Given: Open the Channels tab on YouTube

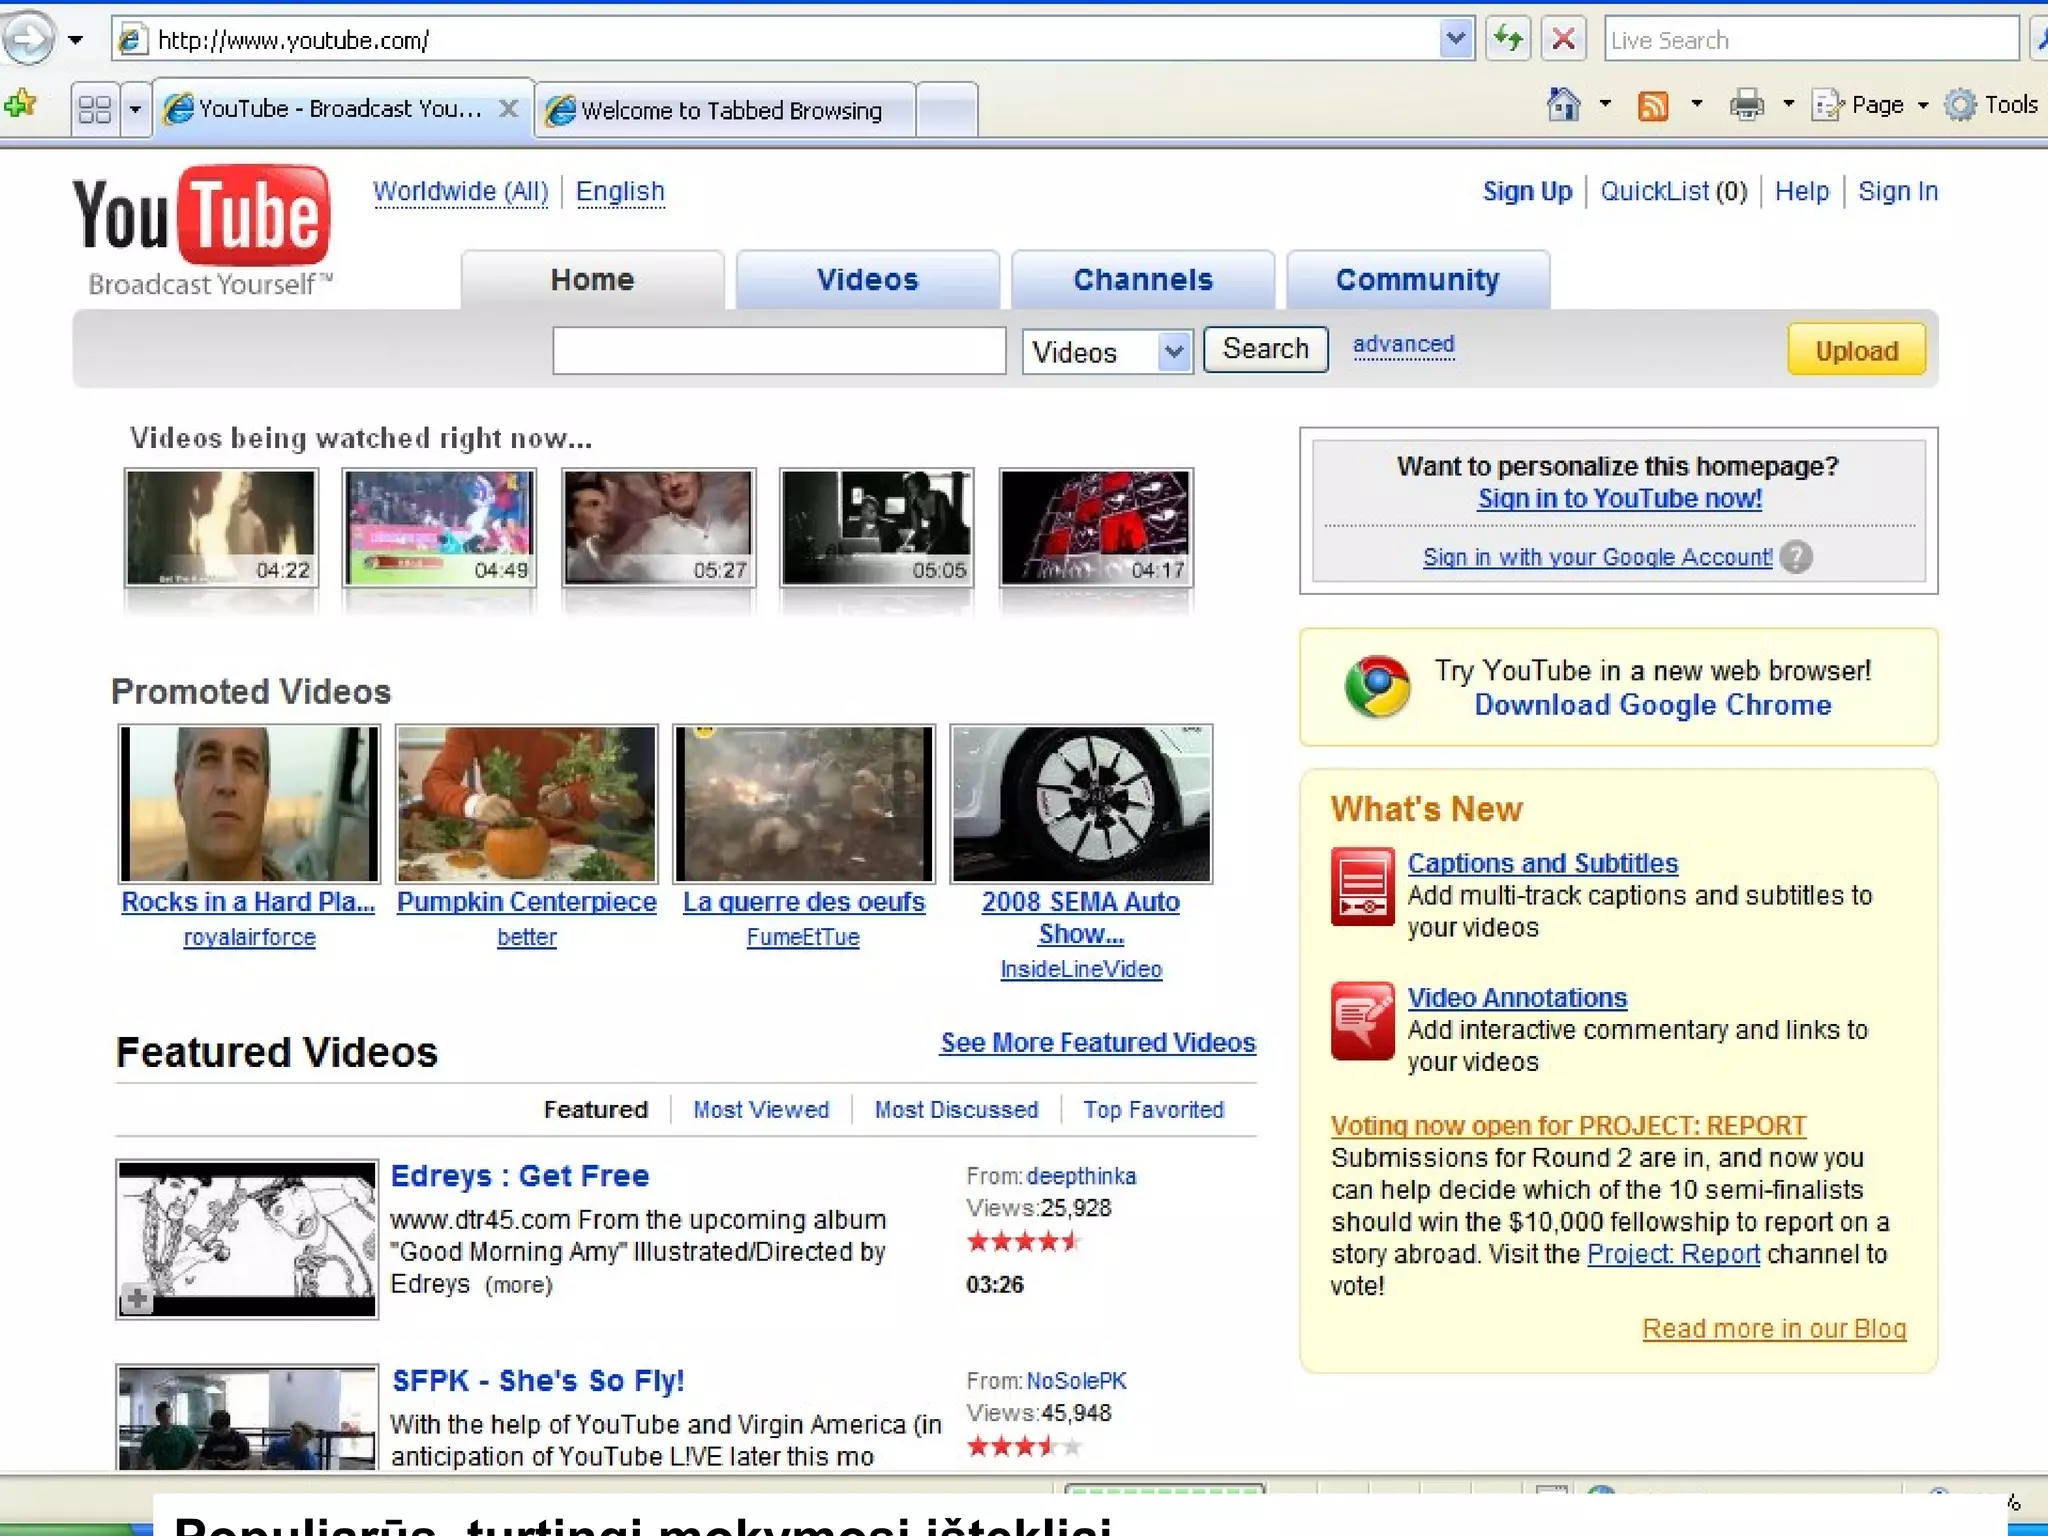Looking at the screenshot, I should pos(1142,280).
